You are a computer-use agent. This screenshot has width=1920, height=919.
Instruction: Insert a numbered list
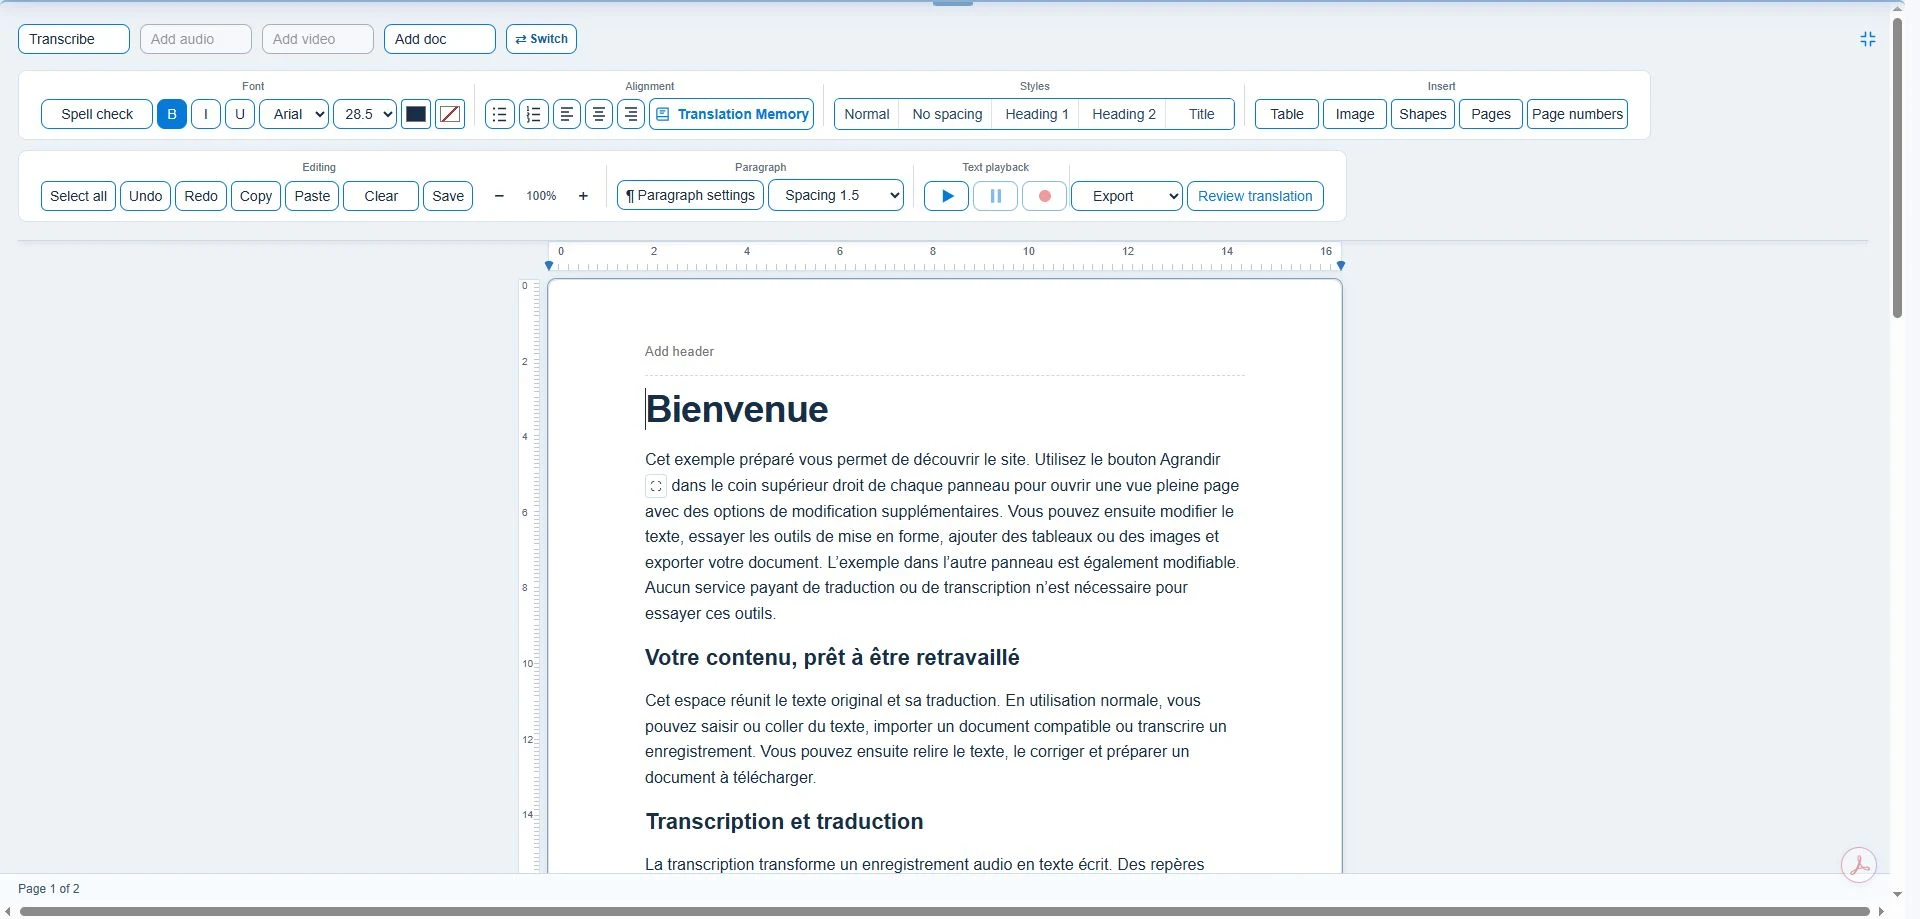click(534, 114)
